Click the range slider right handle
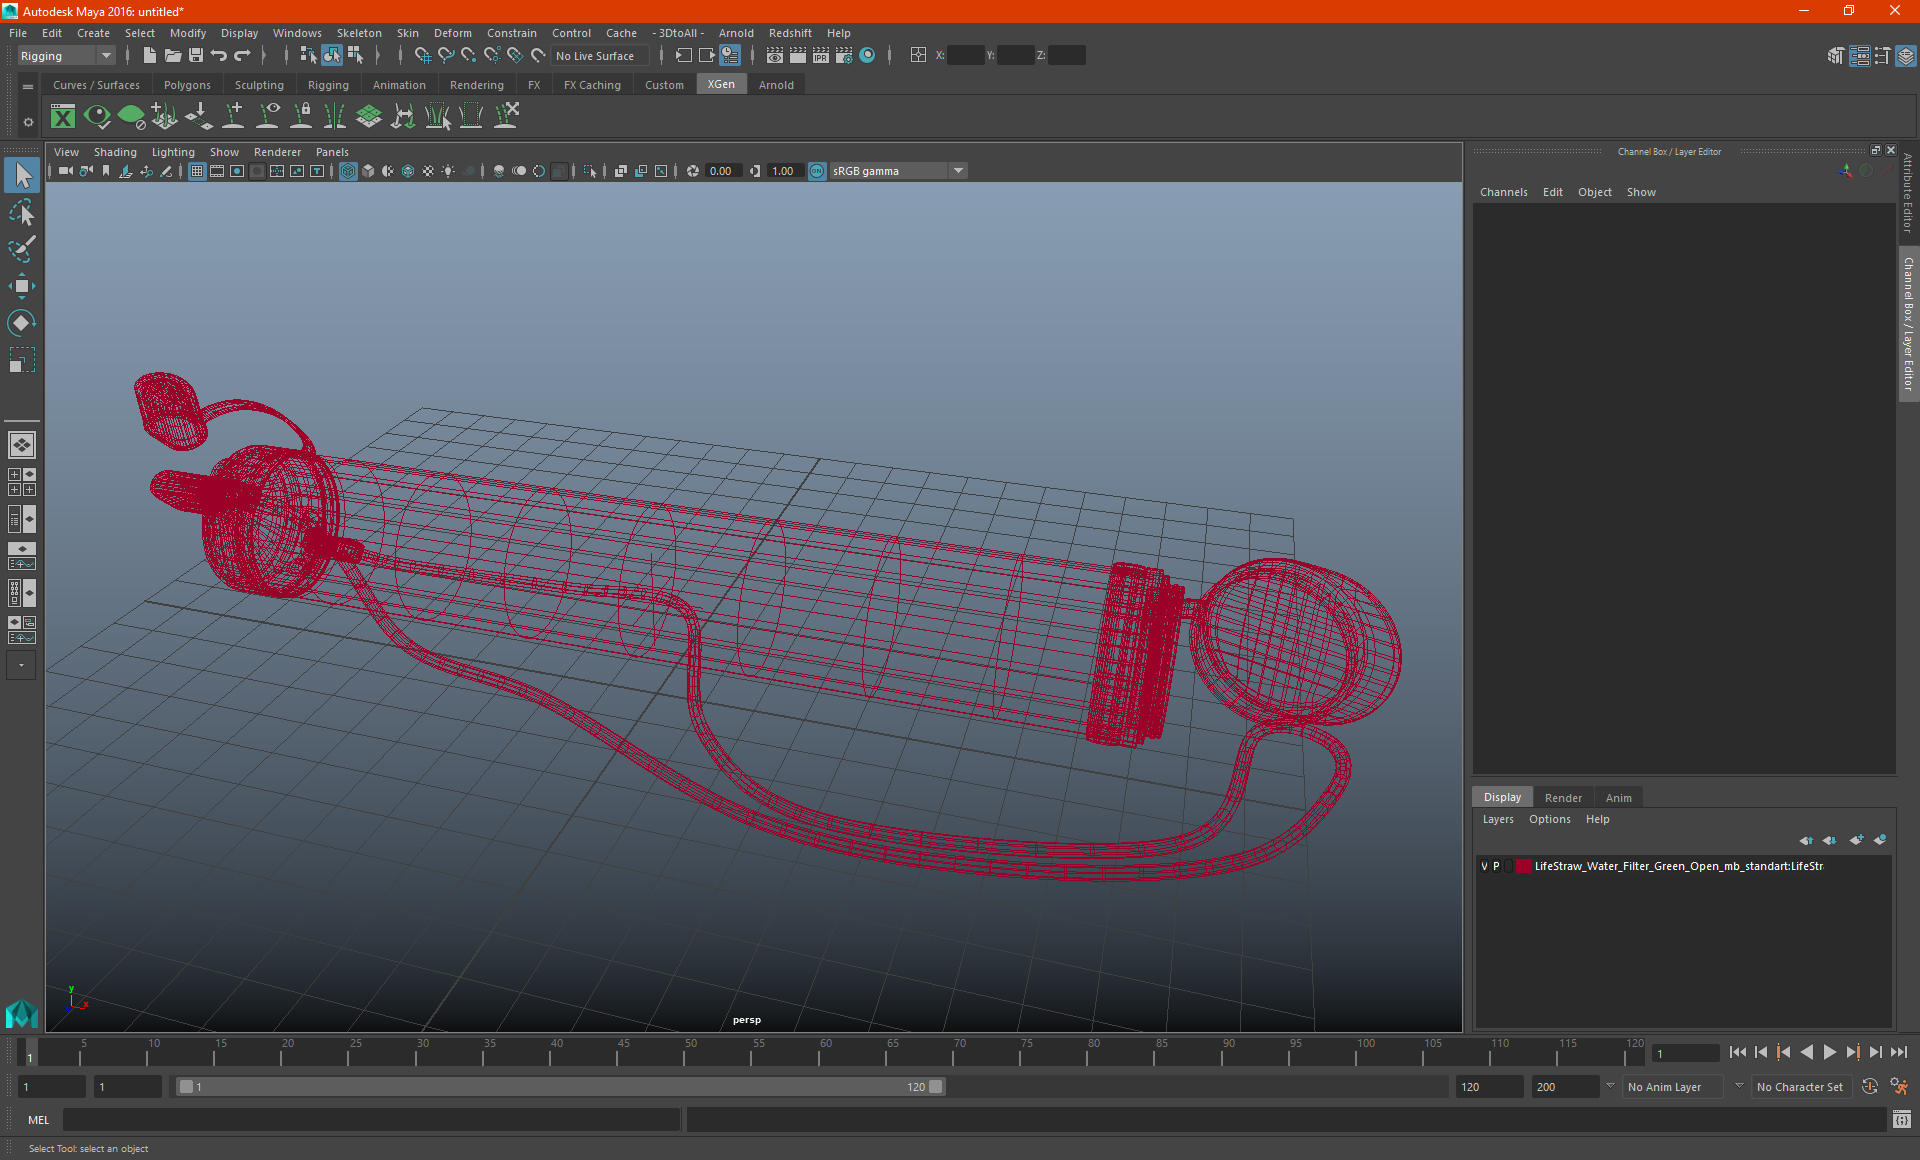 click(x=936, y=1087)
